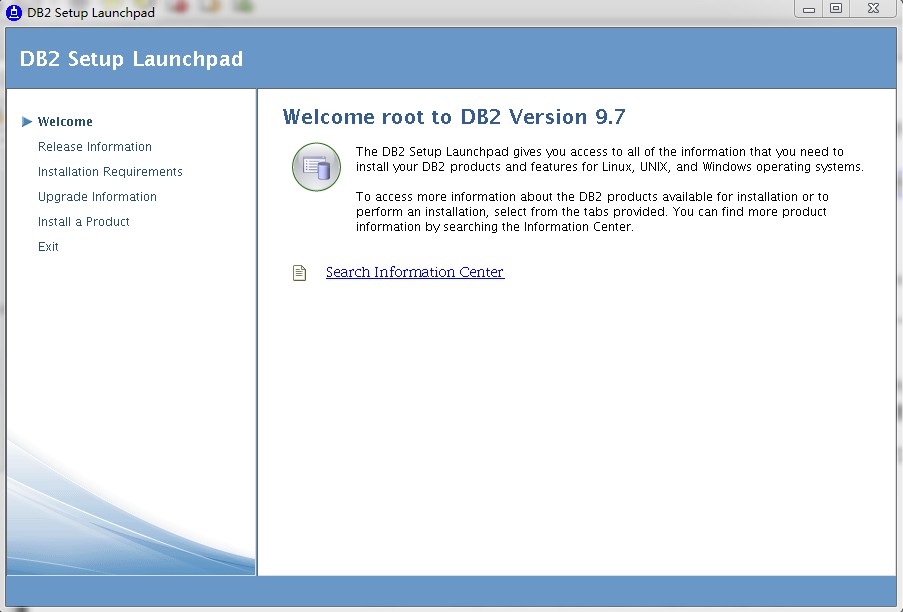Click the paragraph starting 'The DB2 Setup Launchpad gives'
This screenshot has width=903, height=612.
[610, 159]
